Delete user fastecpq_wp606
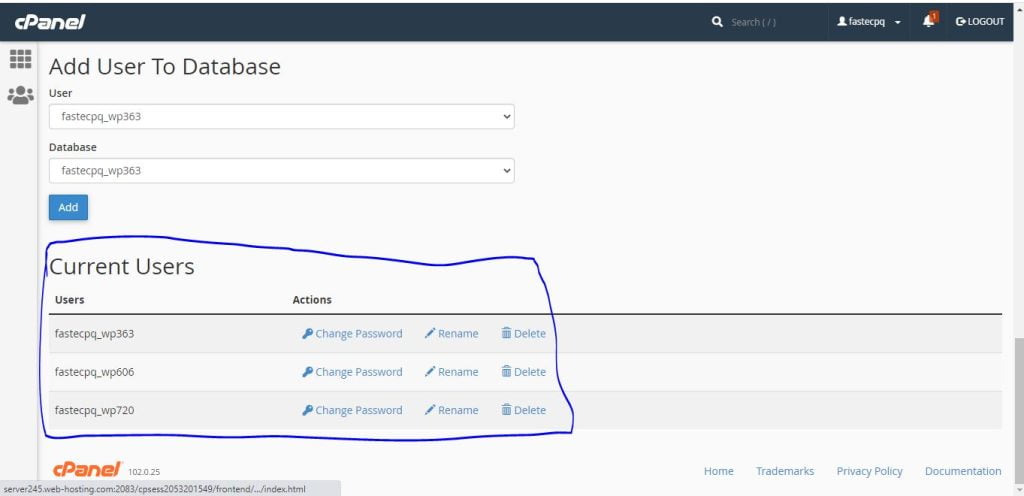Viewport: 1024px width, 496px height. point(523,372)
